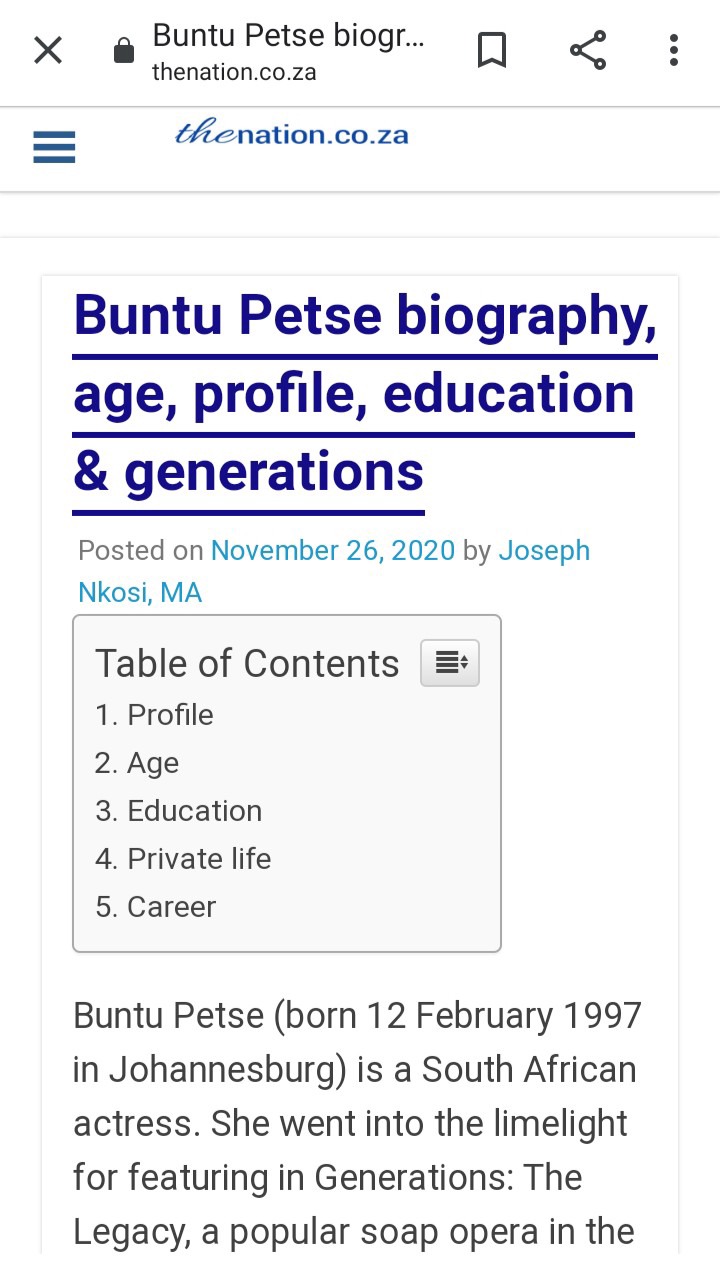
Task: Open the share icon in the top bar
Action: [x=588, y=50]
